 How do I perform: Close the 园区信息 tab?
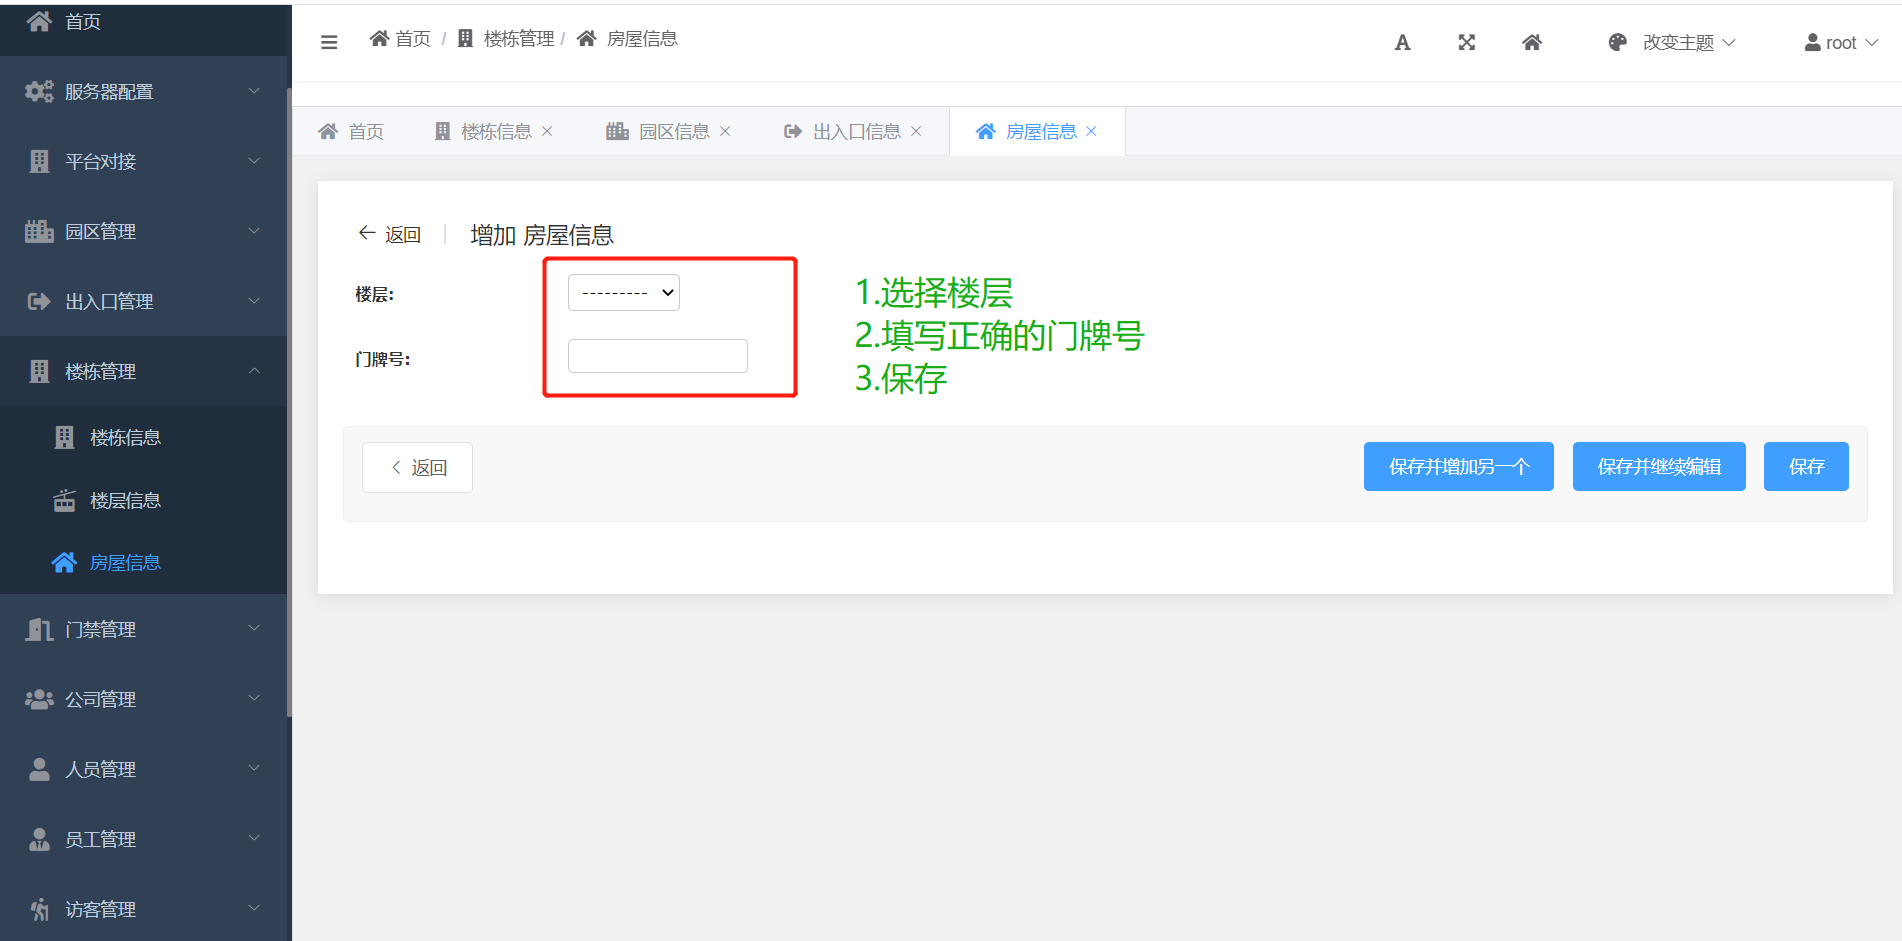(725, 131)
